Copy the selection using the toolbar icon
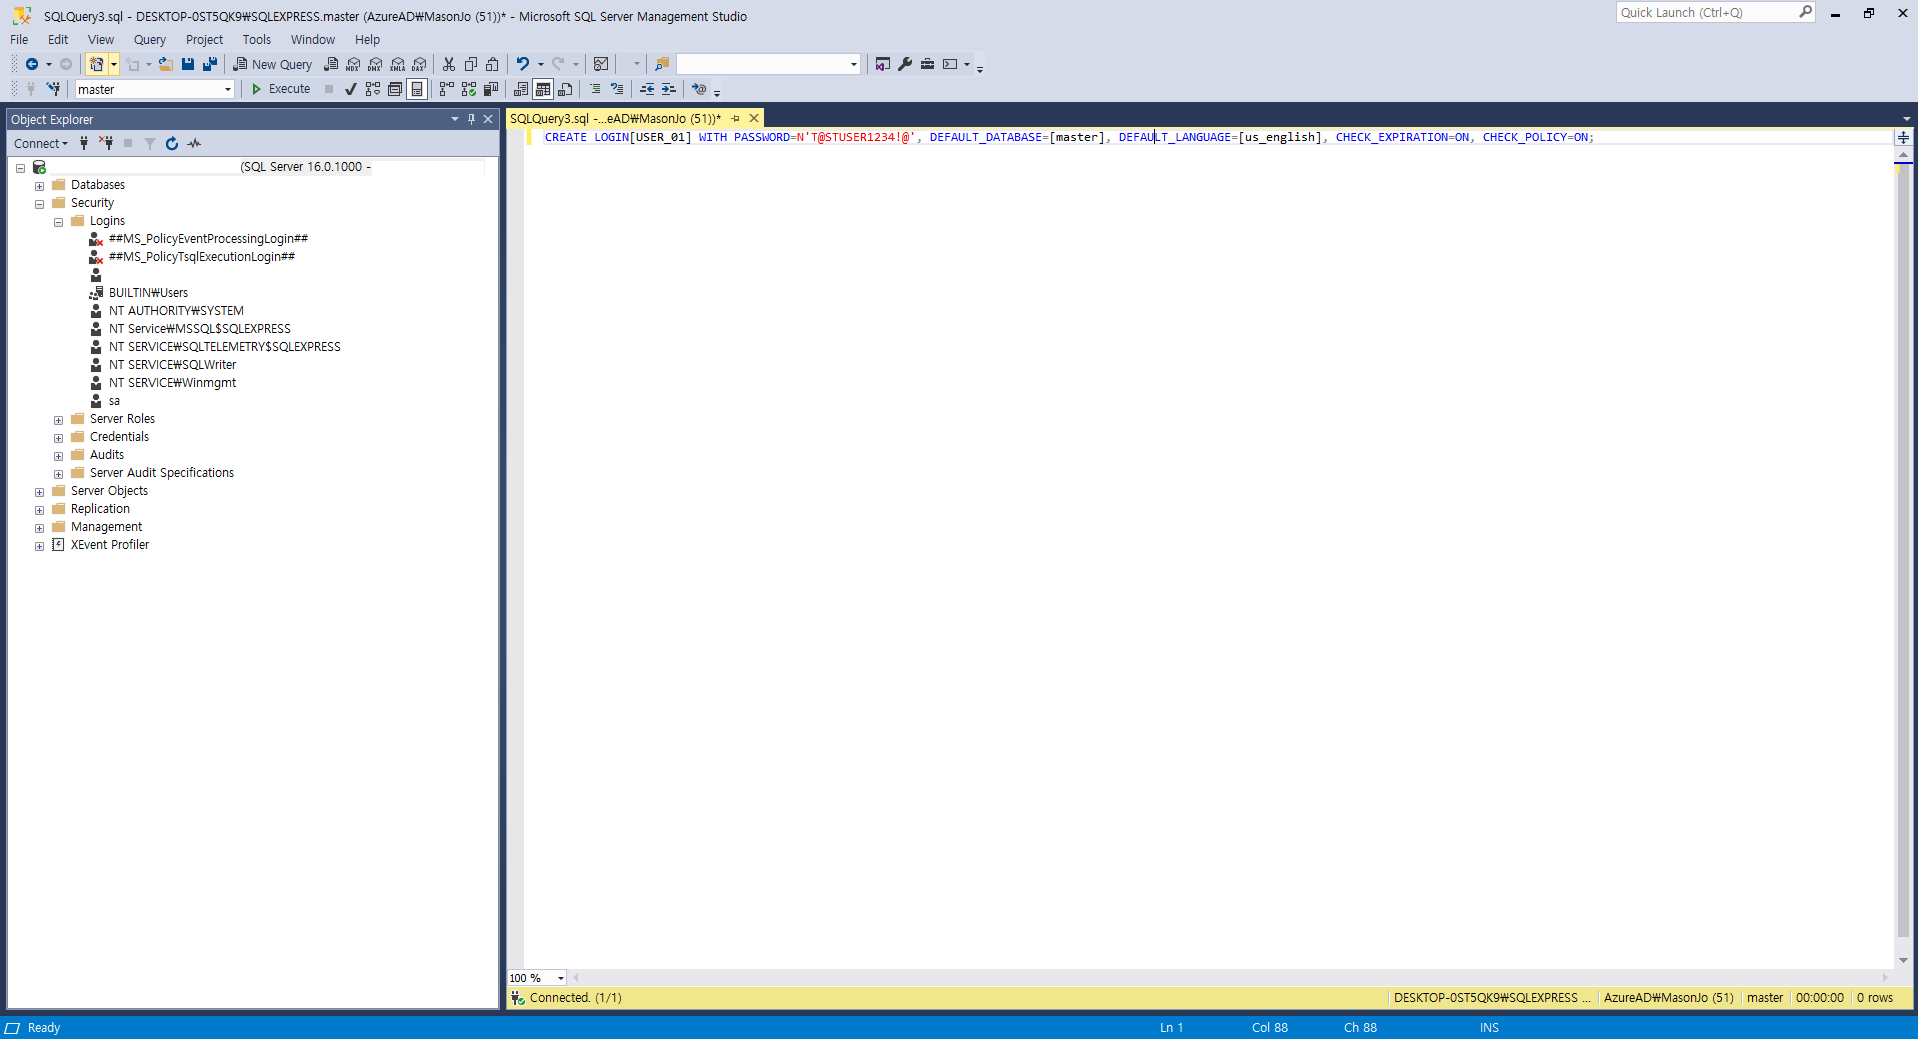The height and width of the screenshot is (1039, 1918). (471, 64)
